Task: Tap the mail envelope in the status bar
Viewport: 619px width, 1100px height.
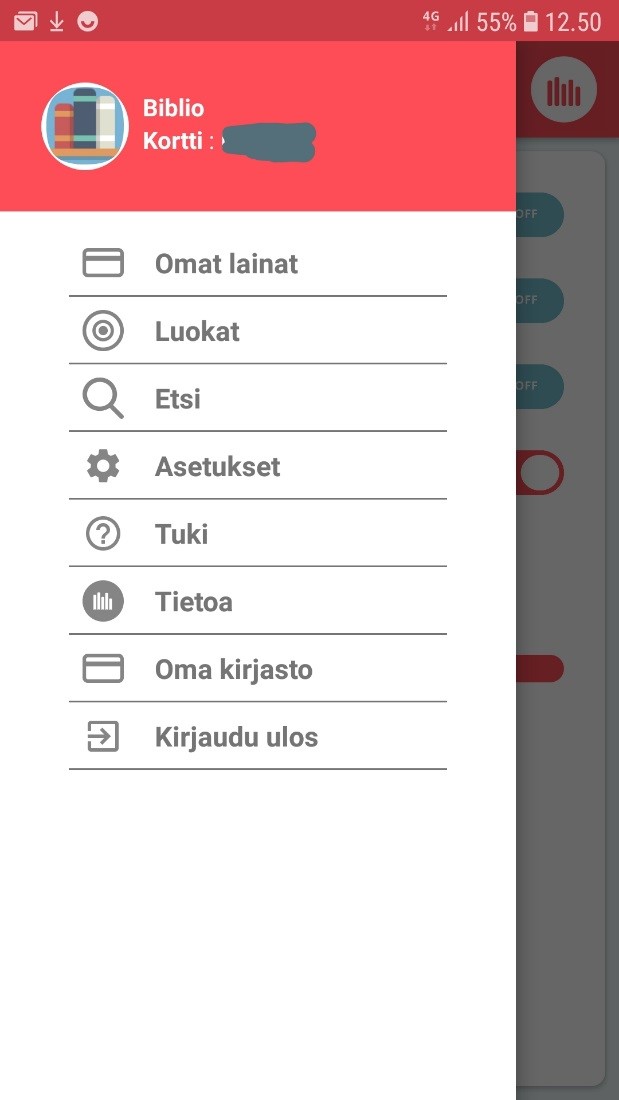Action: [25, 21]
